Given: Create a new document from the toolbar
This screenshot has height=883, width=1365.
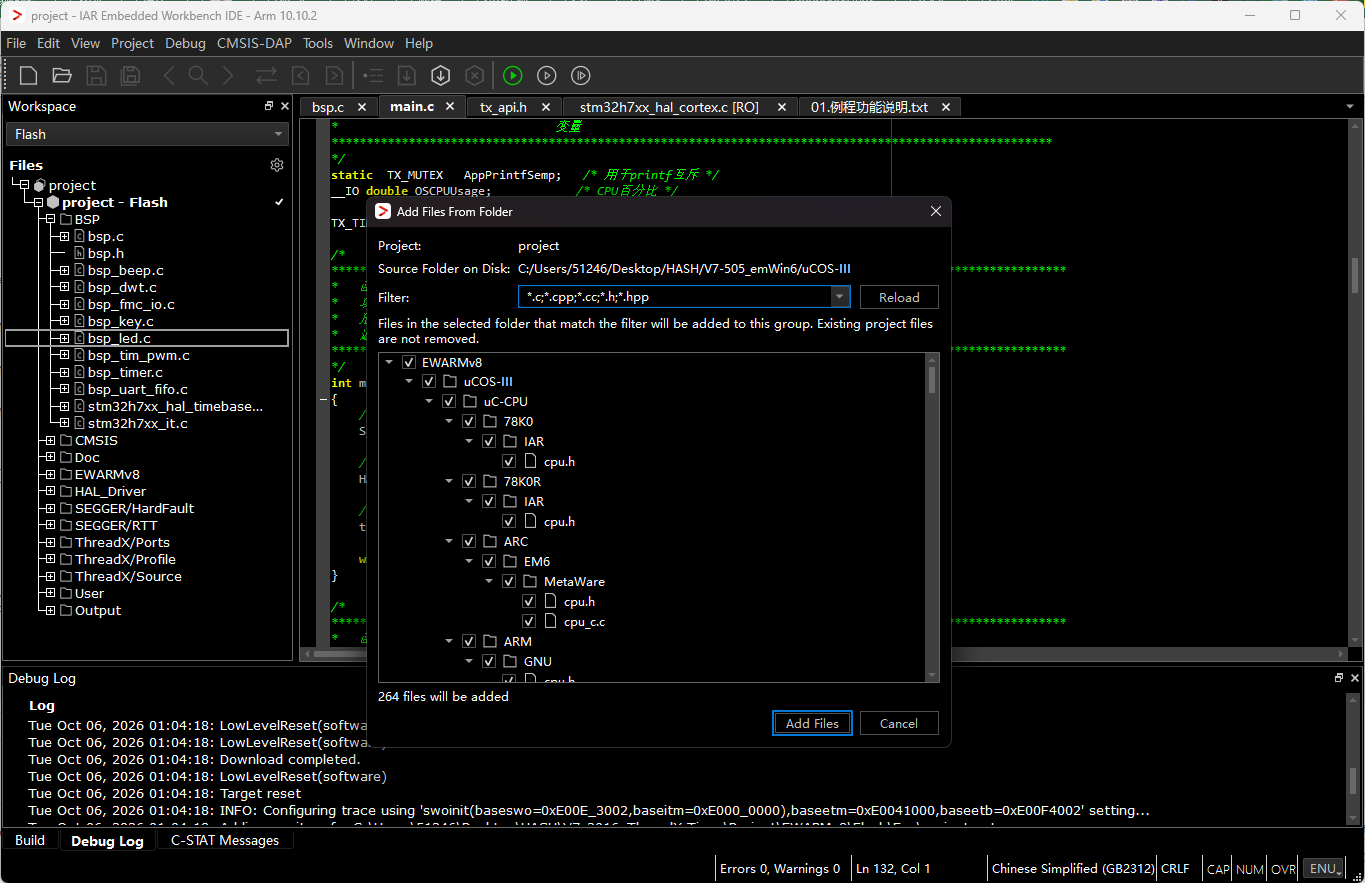Looking at the screenshot, I should coord(28,75).
